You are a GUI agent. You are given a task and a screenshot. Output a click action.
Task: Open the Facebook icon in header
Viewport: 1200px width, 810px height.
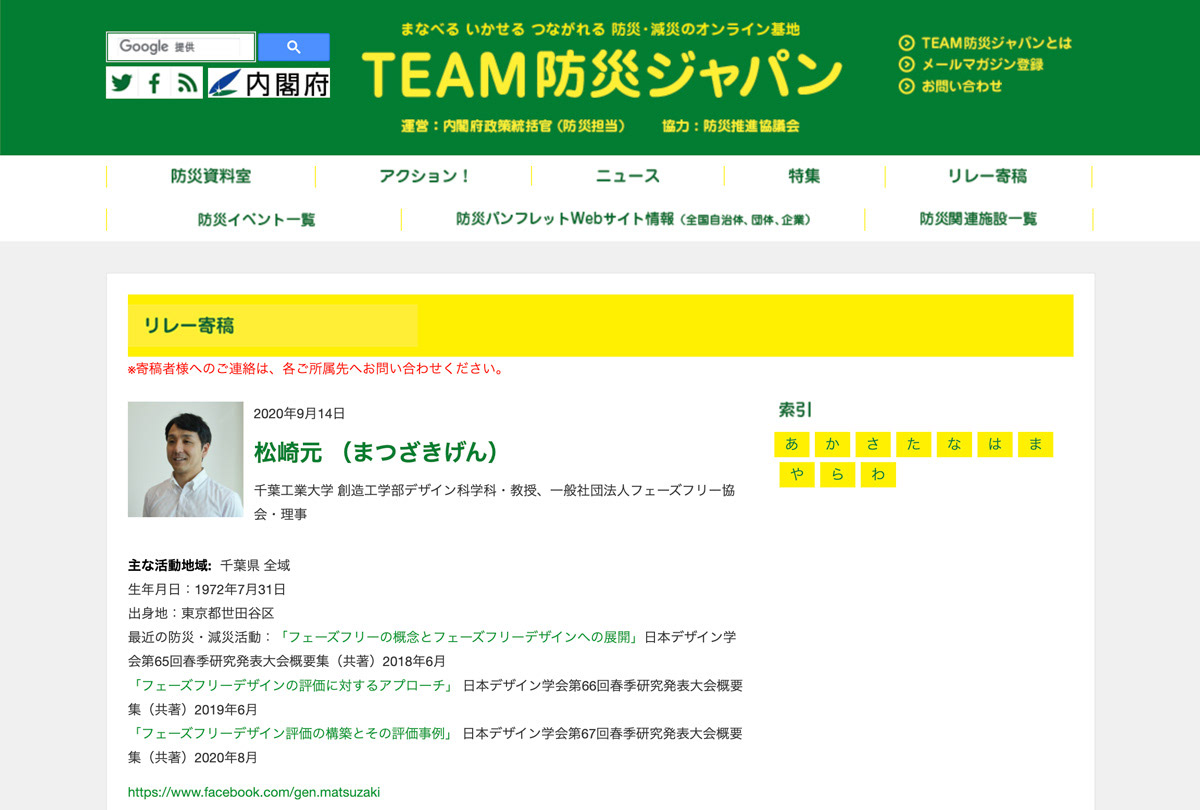tap(154, 83)
